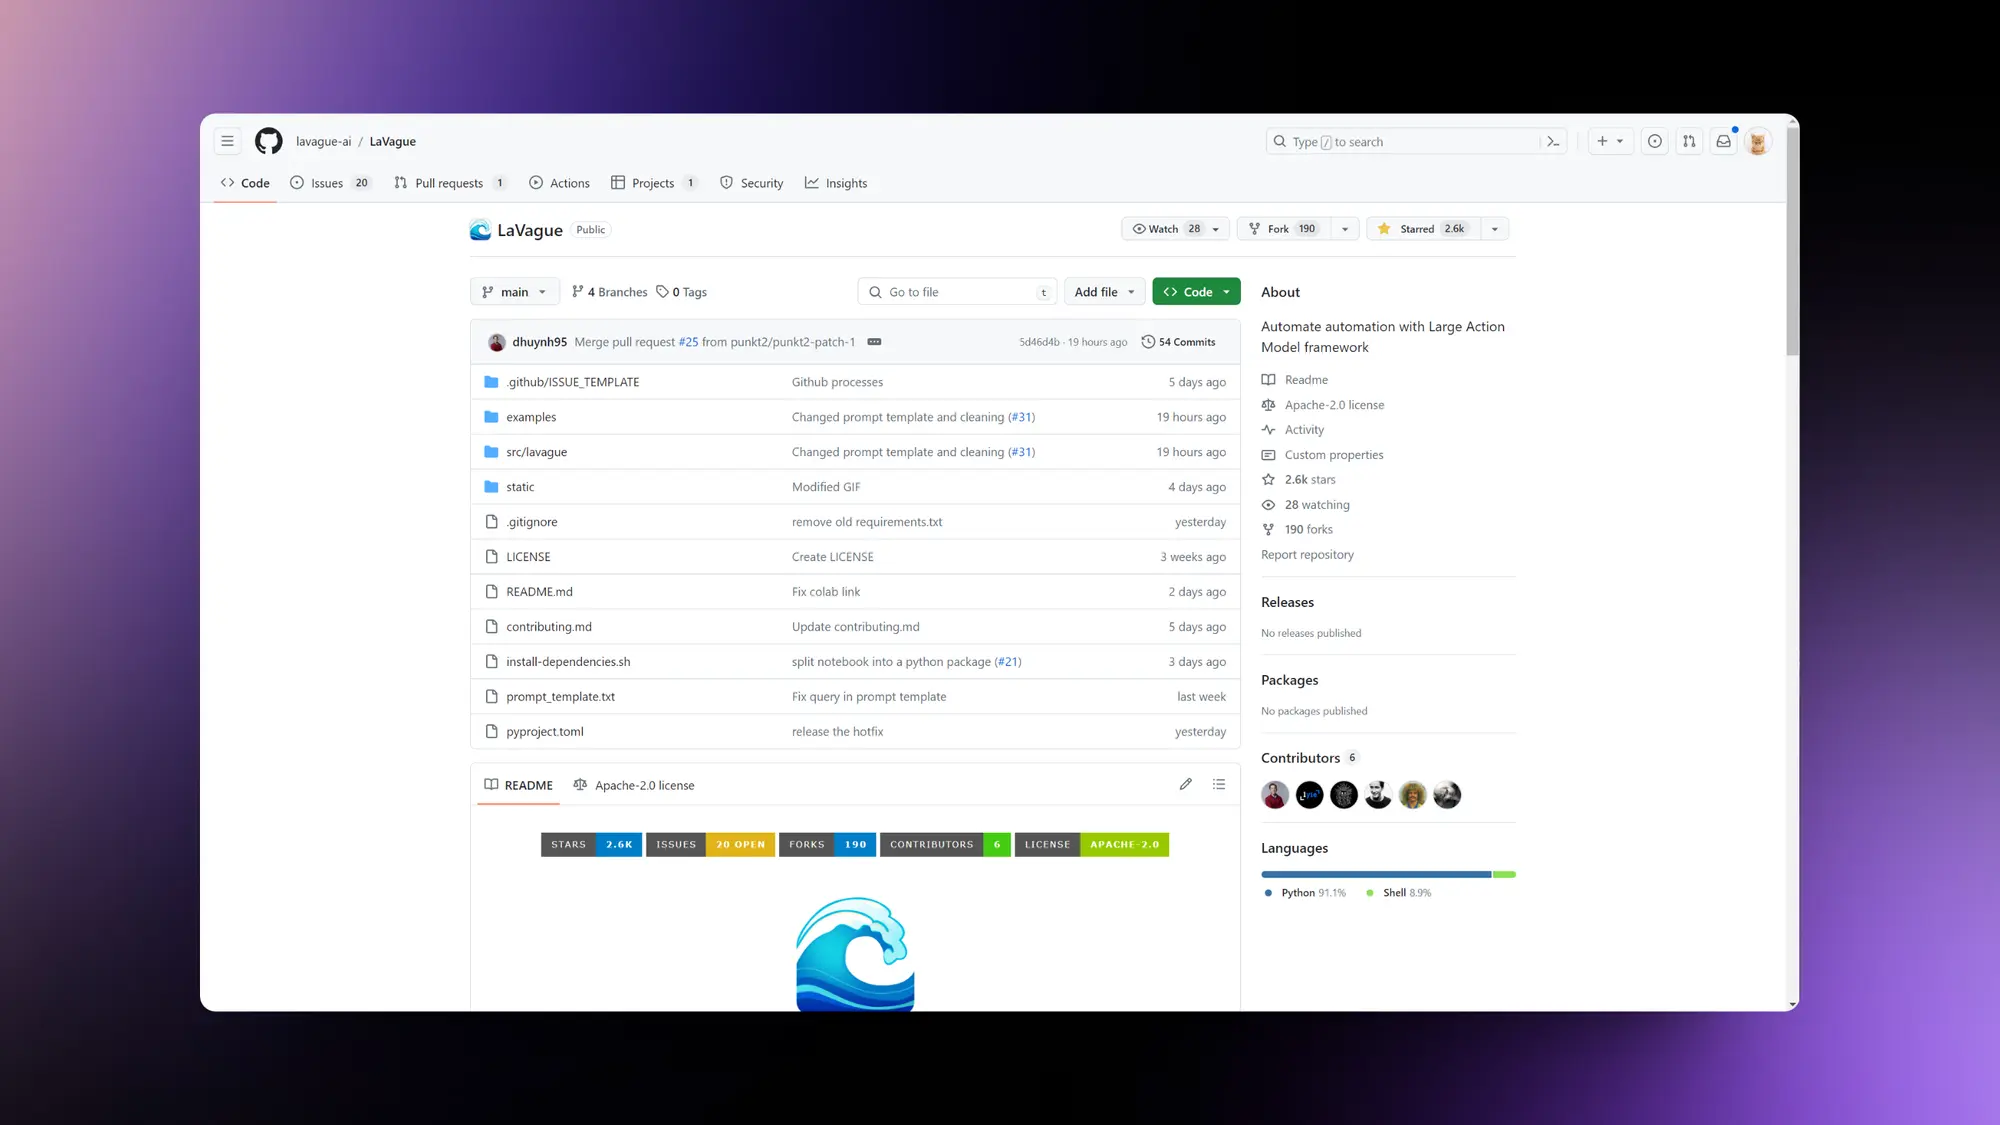Click the Insights tab icon
Image resolution: width=2000 pixels, height=1125 pixels.
(x=812, y=181)
